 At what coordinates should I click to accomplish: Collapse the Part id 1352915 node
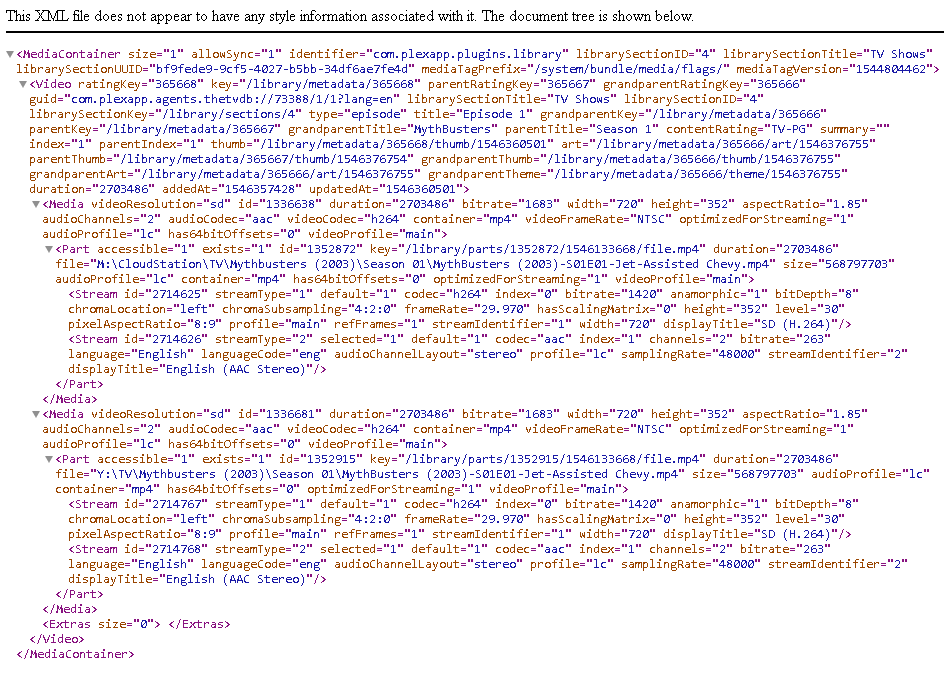[50, 459]
